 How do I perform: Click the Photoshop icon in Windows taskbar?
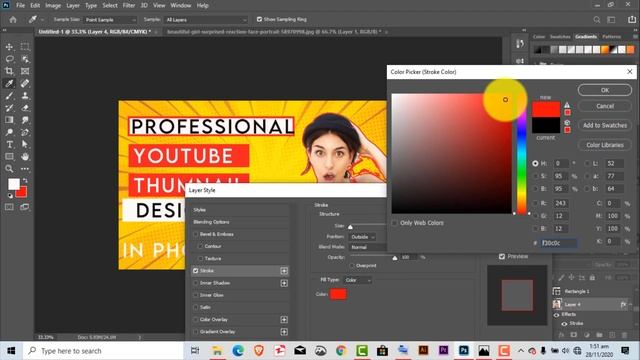(464, 351)
